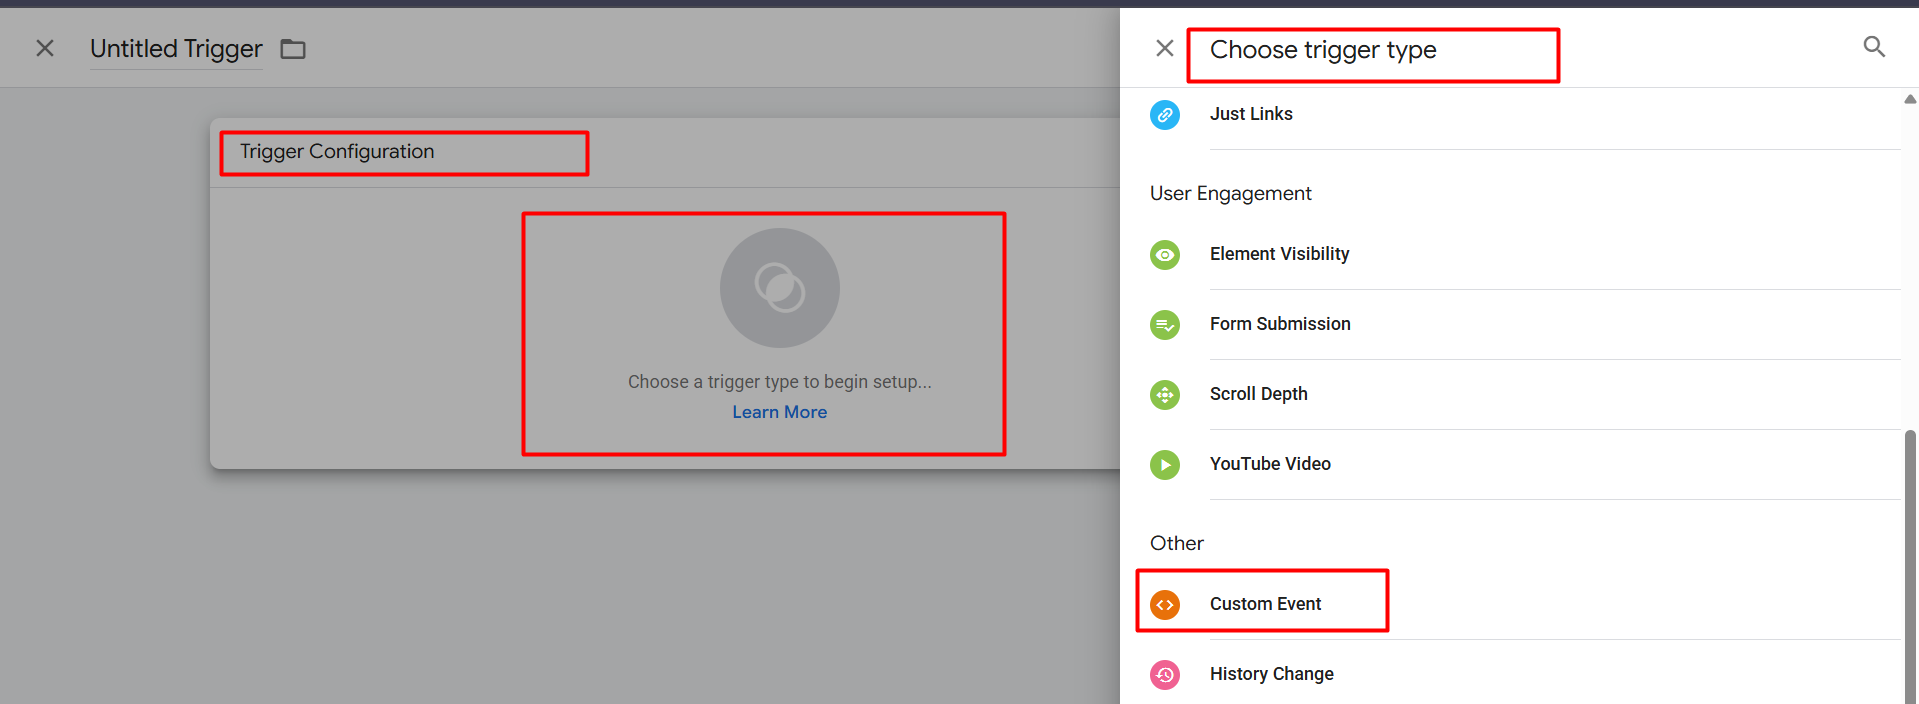This screenshot has width=1919, height=704.
Task: Click the green Element Visibility eye icon
Action: click(x=1165, y=255)
